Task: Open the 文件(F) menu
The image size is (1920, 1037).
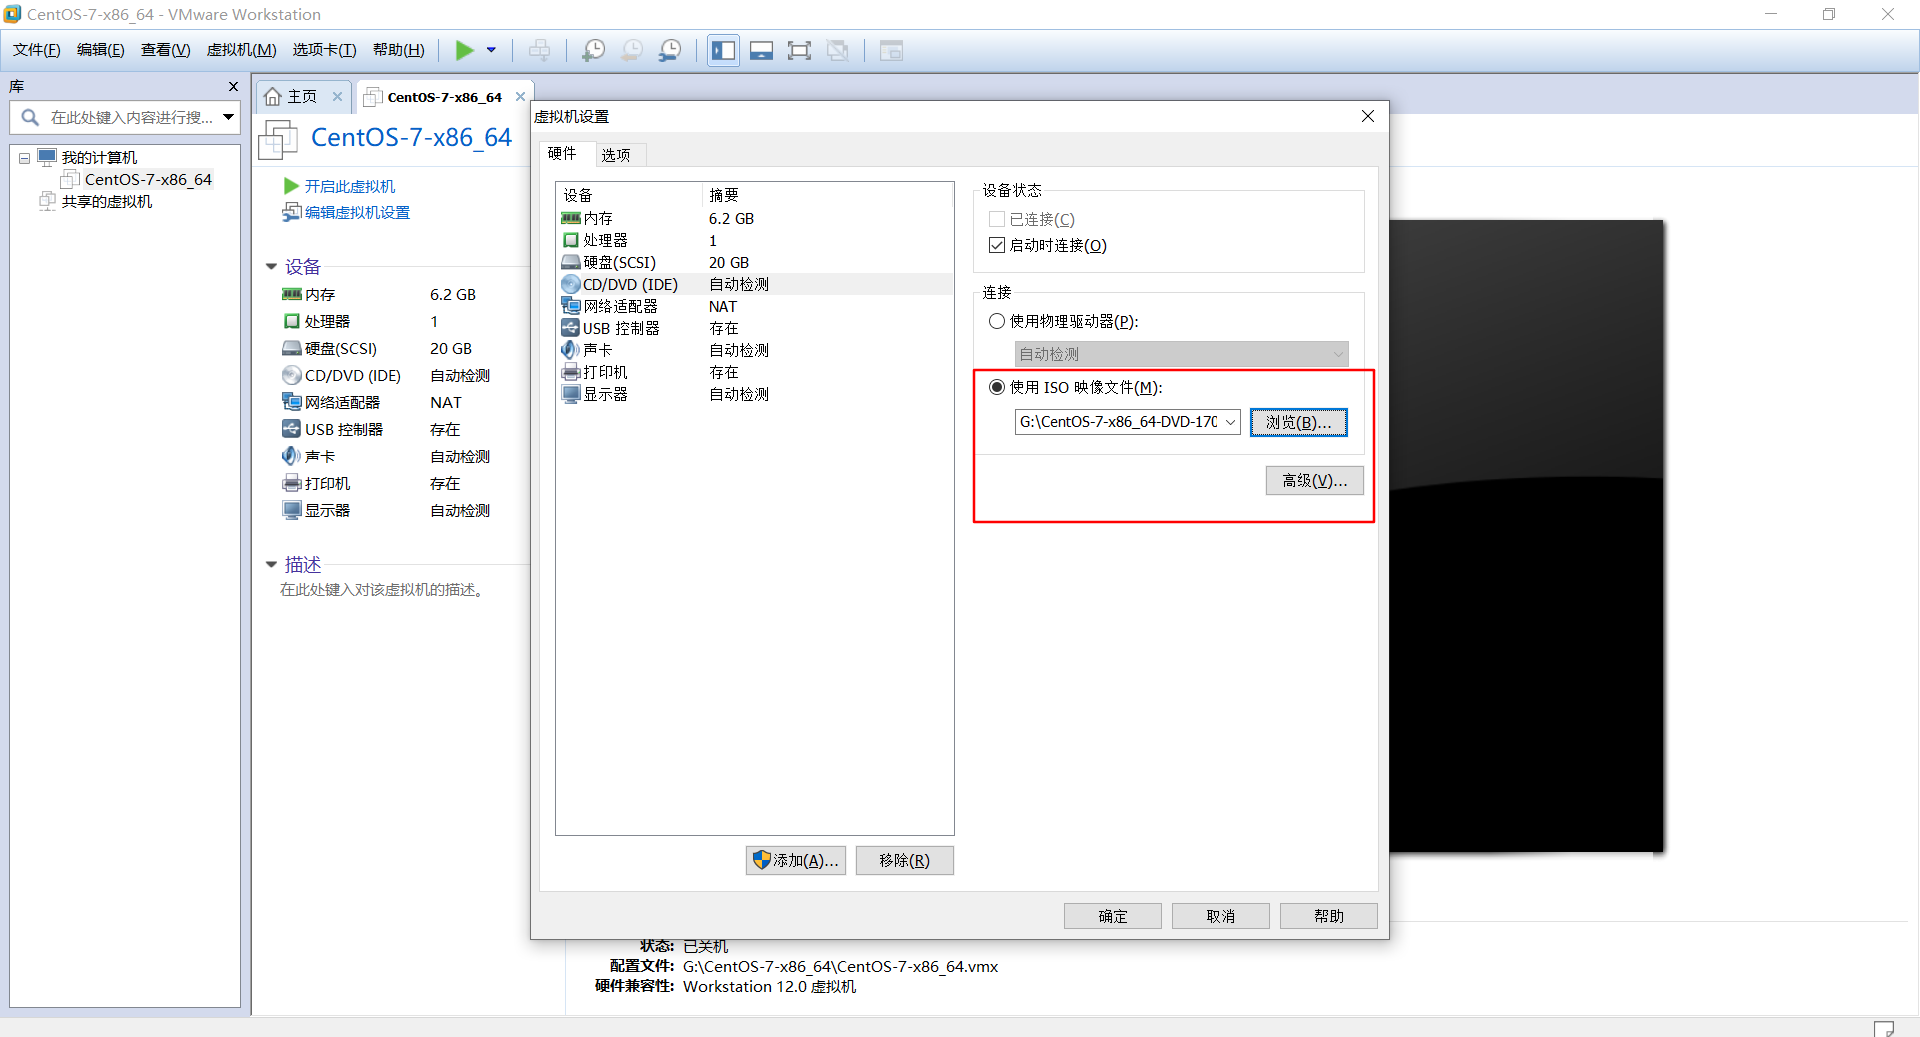Action: click(x=36, y=50)
